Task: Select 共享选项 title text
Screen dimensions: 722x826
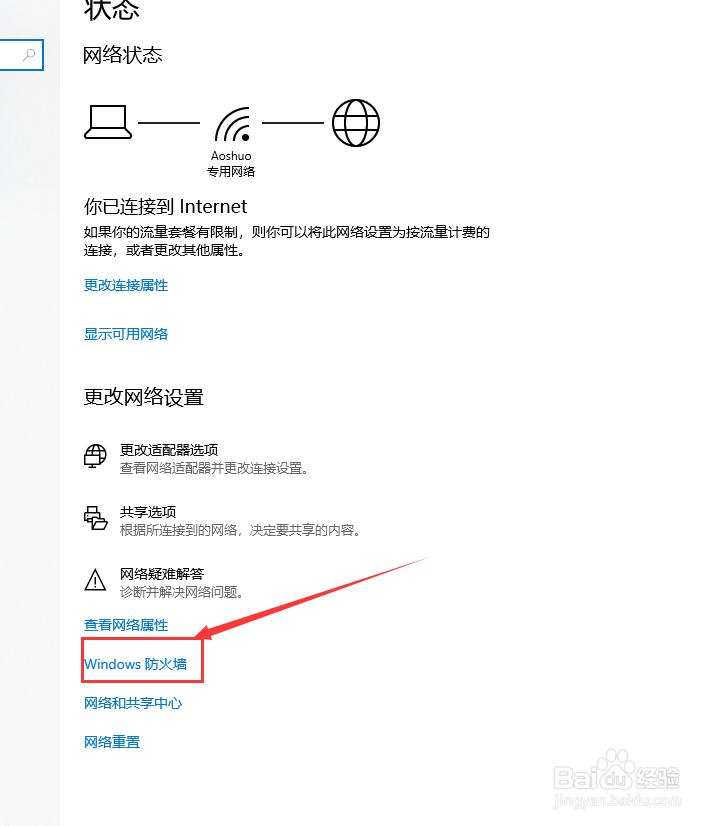Action: click(148, 512)
